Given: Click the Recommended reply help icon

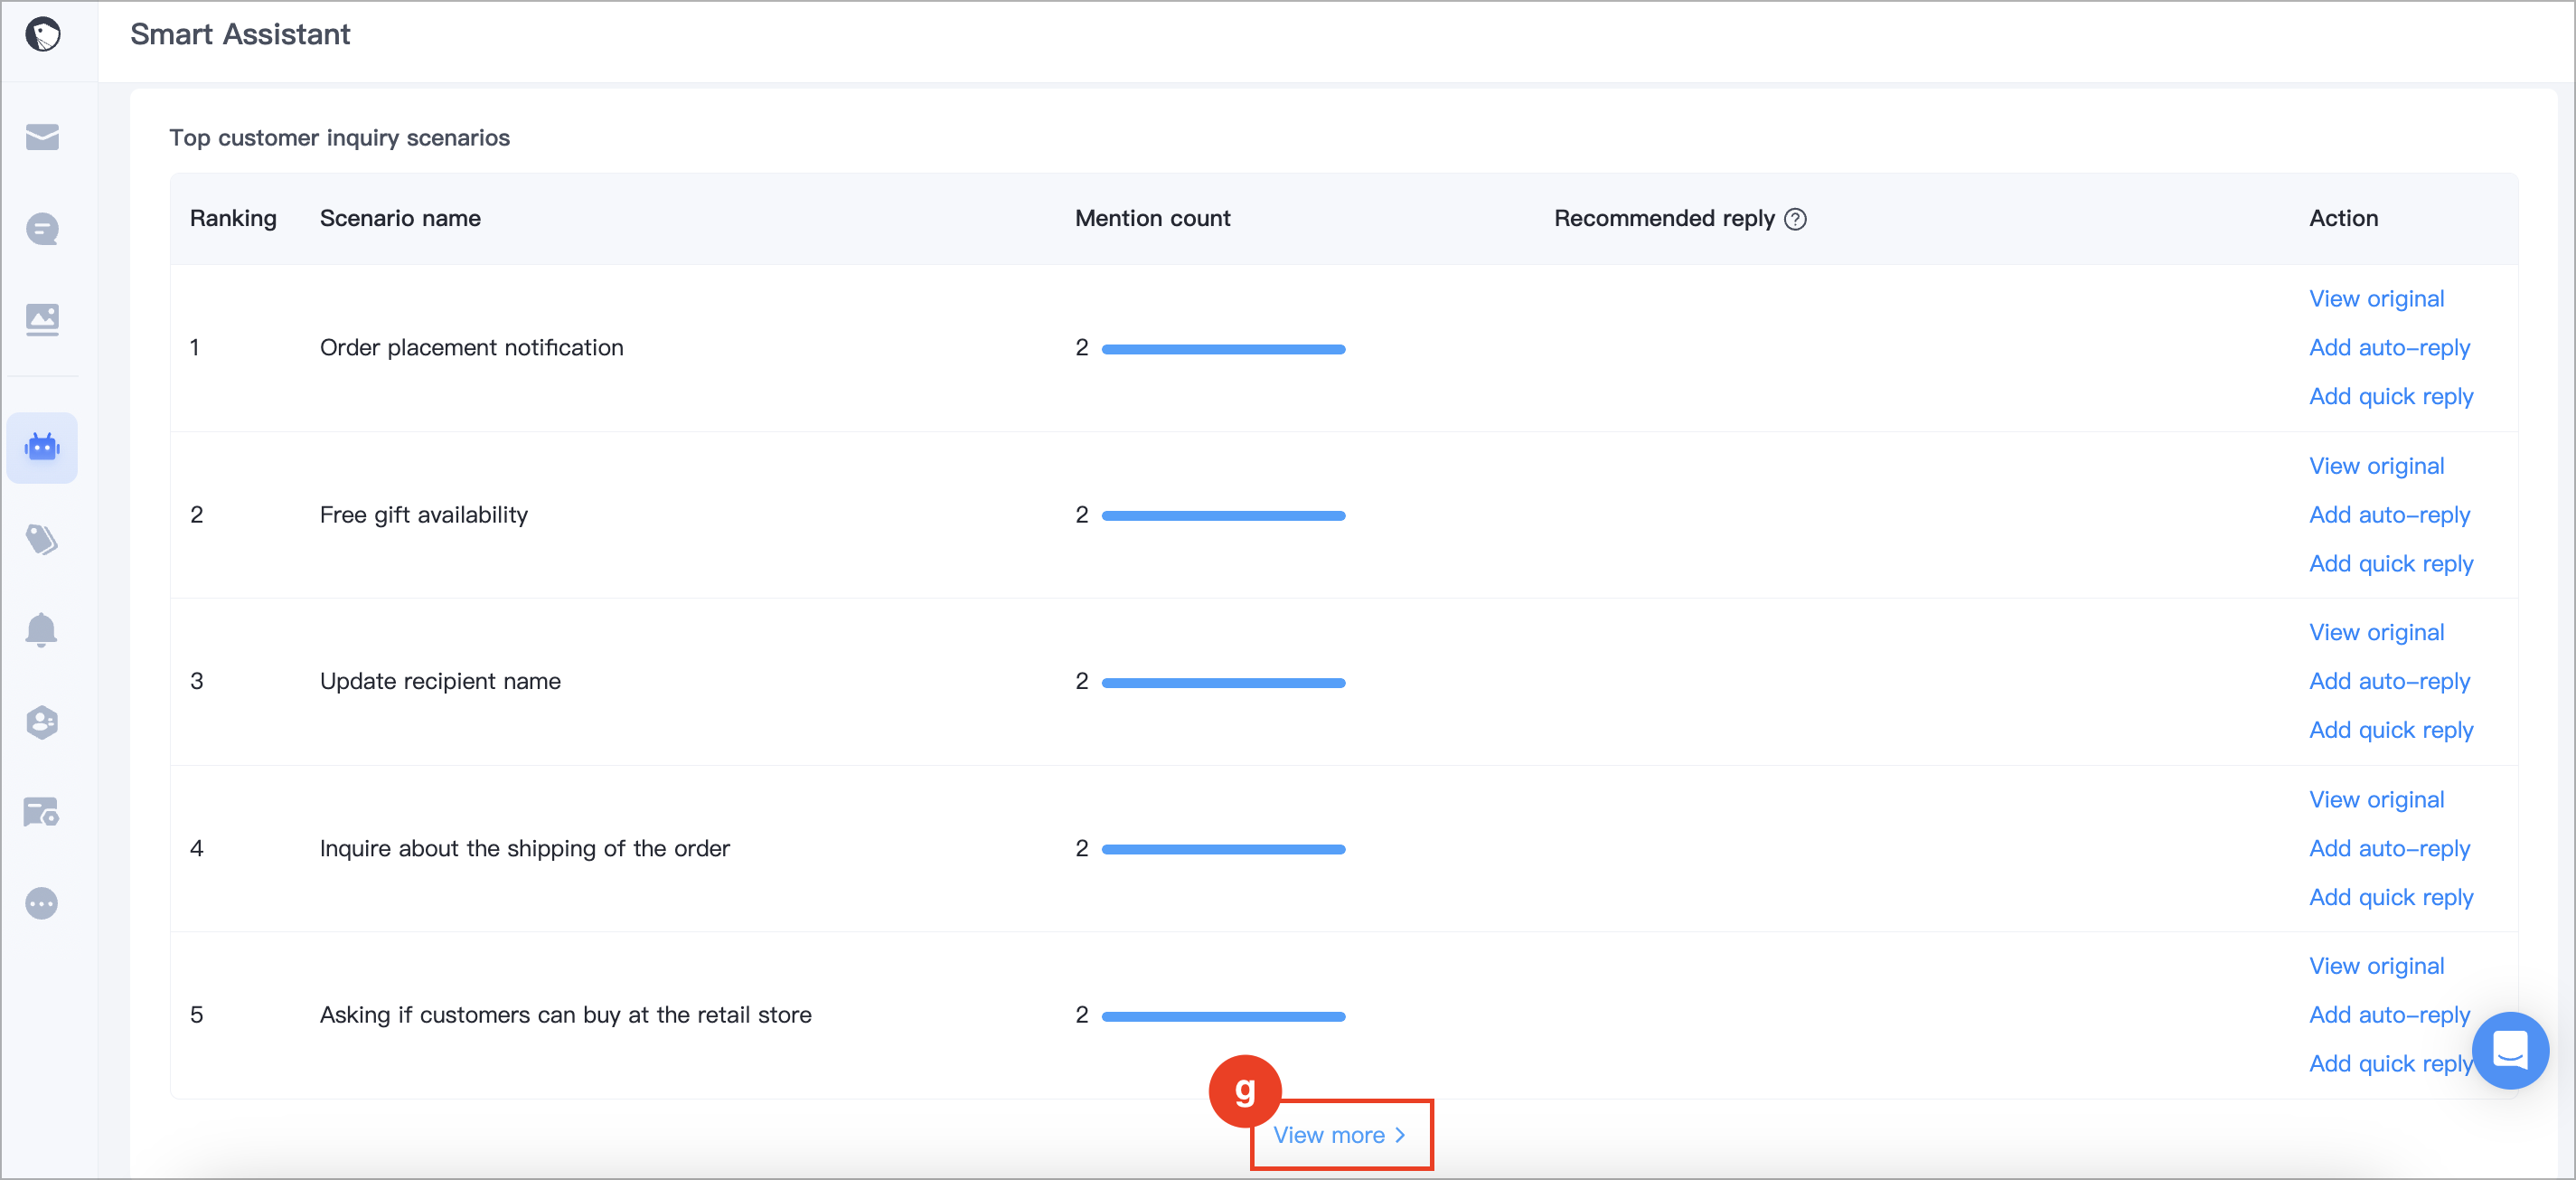Looking at the screenshot, I should click(1796, 219).
